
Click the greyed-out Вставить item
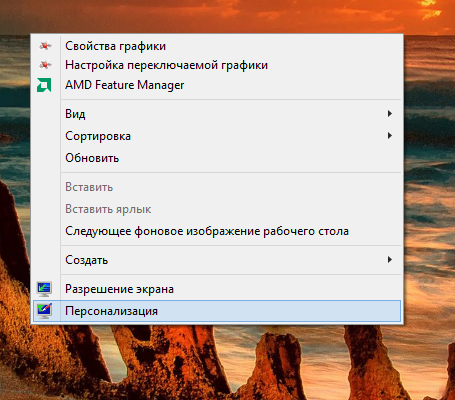217,187
